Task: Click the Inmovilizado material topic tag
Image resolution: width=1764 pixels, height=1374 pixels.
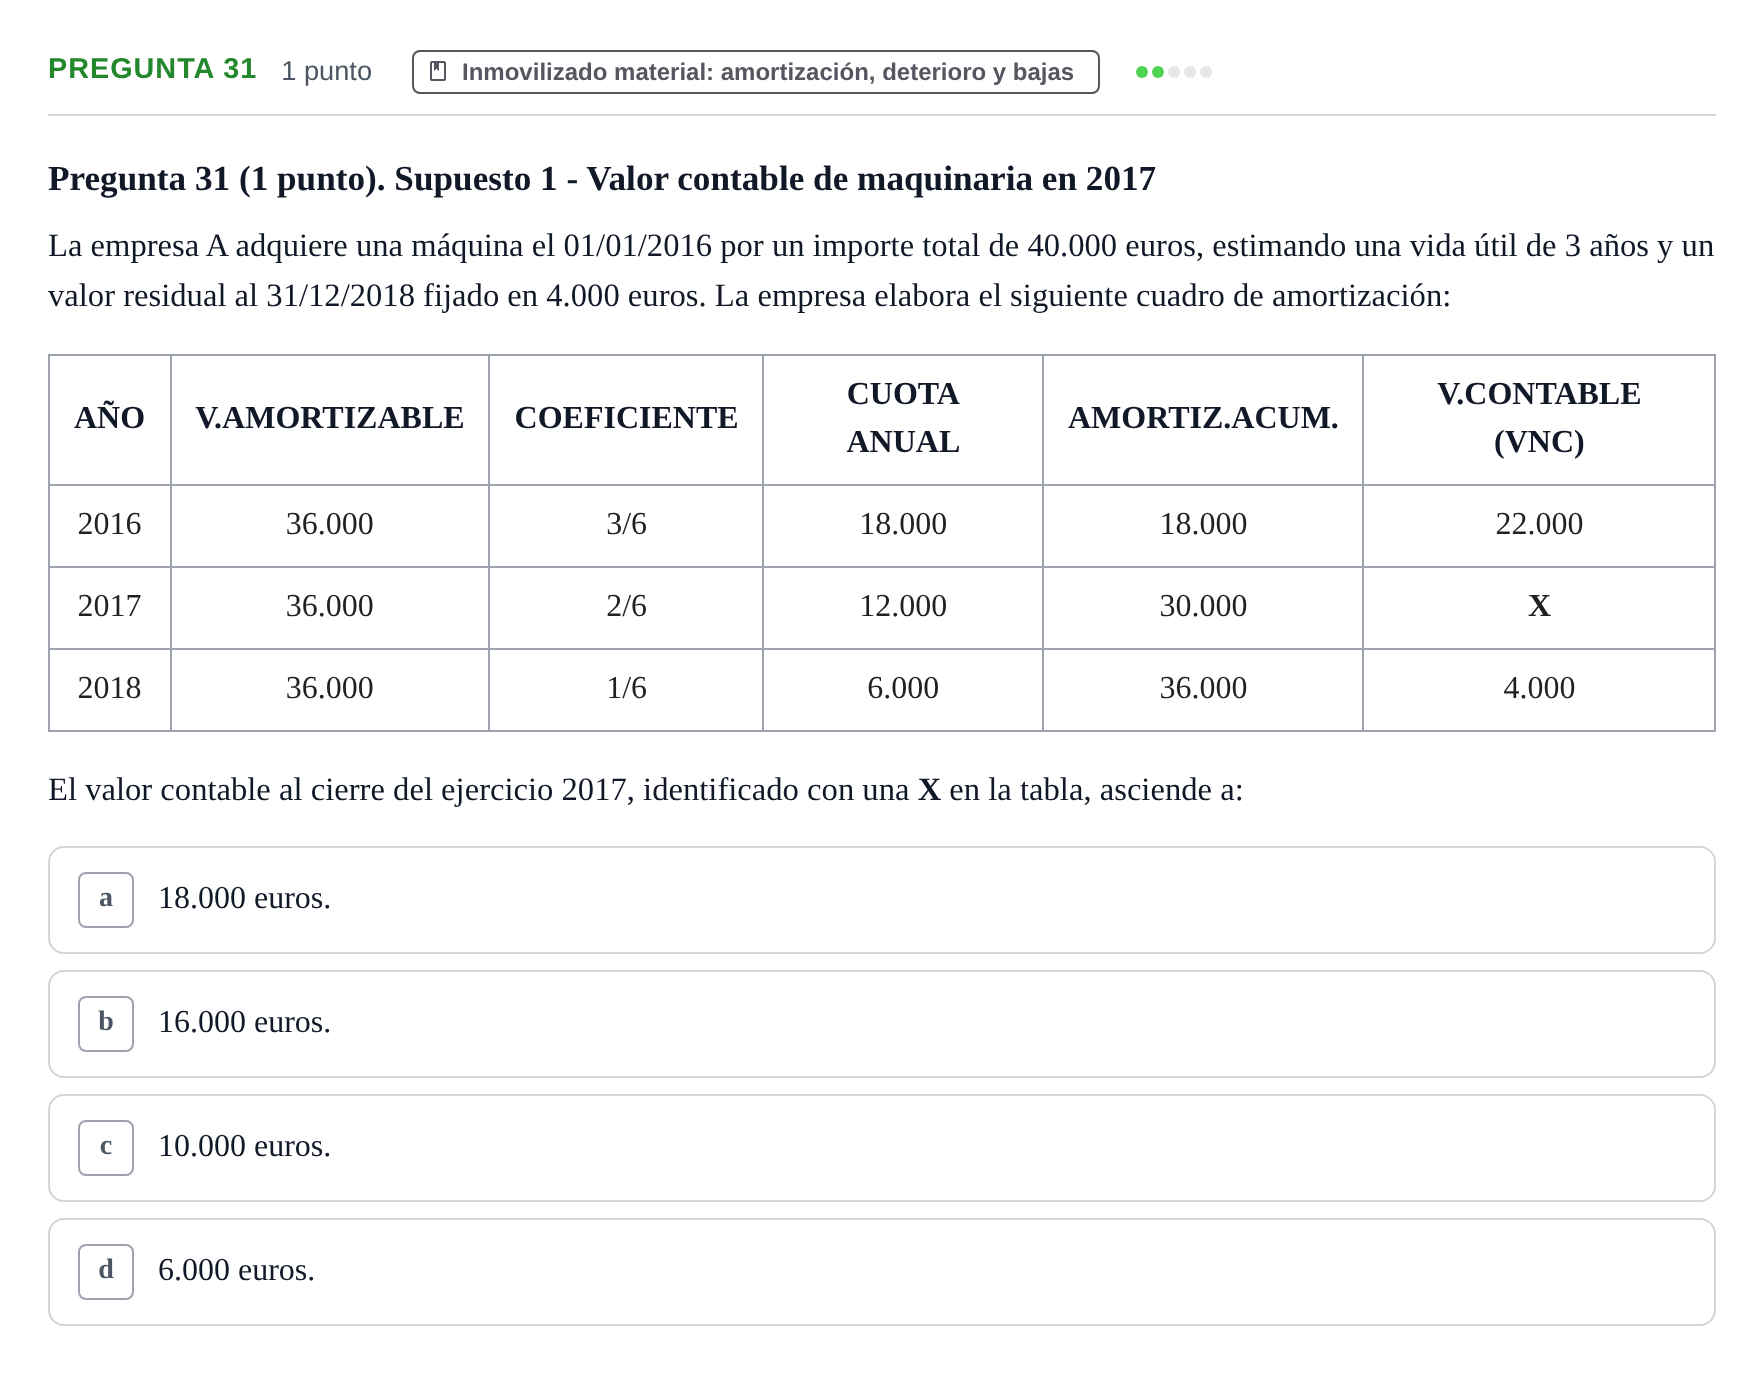Action: [755, 72]
